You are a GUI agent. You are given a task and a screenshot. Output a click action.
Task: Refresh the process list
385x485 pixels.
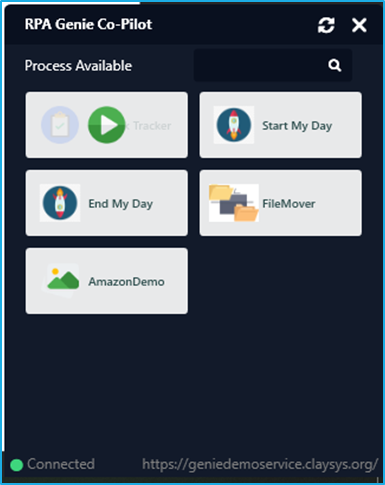point(326,25)
